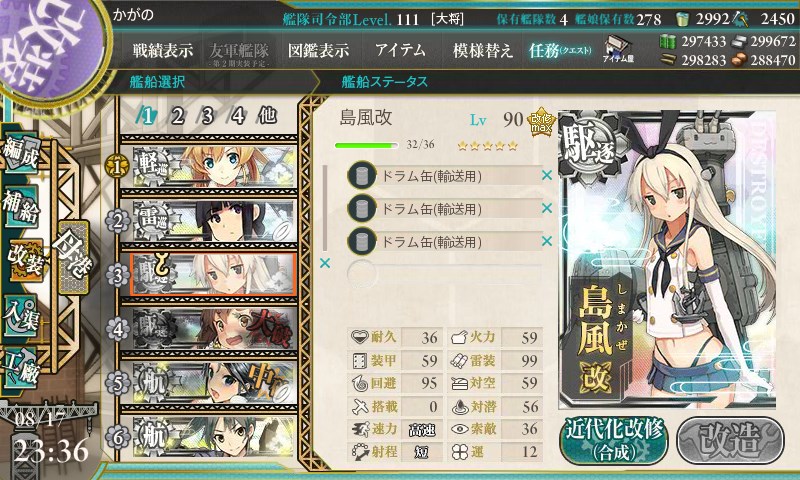Open the 入渠 docking repair sidebar icon
This screenshot has height=480, width=800.
[21, 315]
